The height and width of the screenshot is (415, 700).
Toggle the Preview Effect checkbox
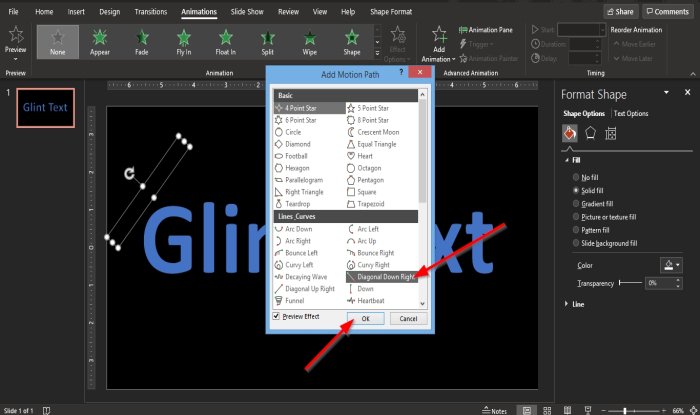point(276,316)
